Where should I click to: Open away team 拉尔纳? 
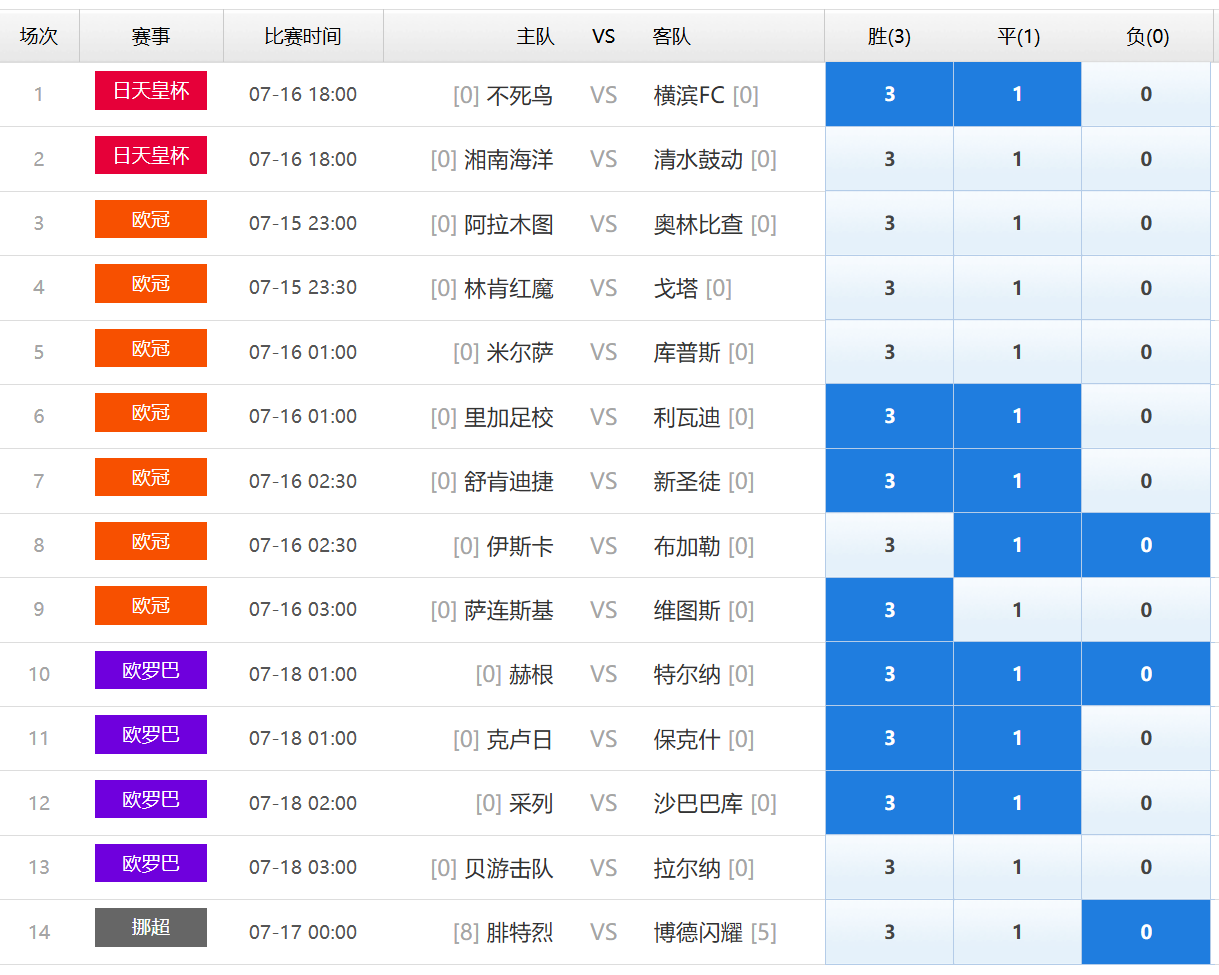pos(687,868)
